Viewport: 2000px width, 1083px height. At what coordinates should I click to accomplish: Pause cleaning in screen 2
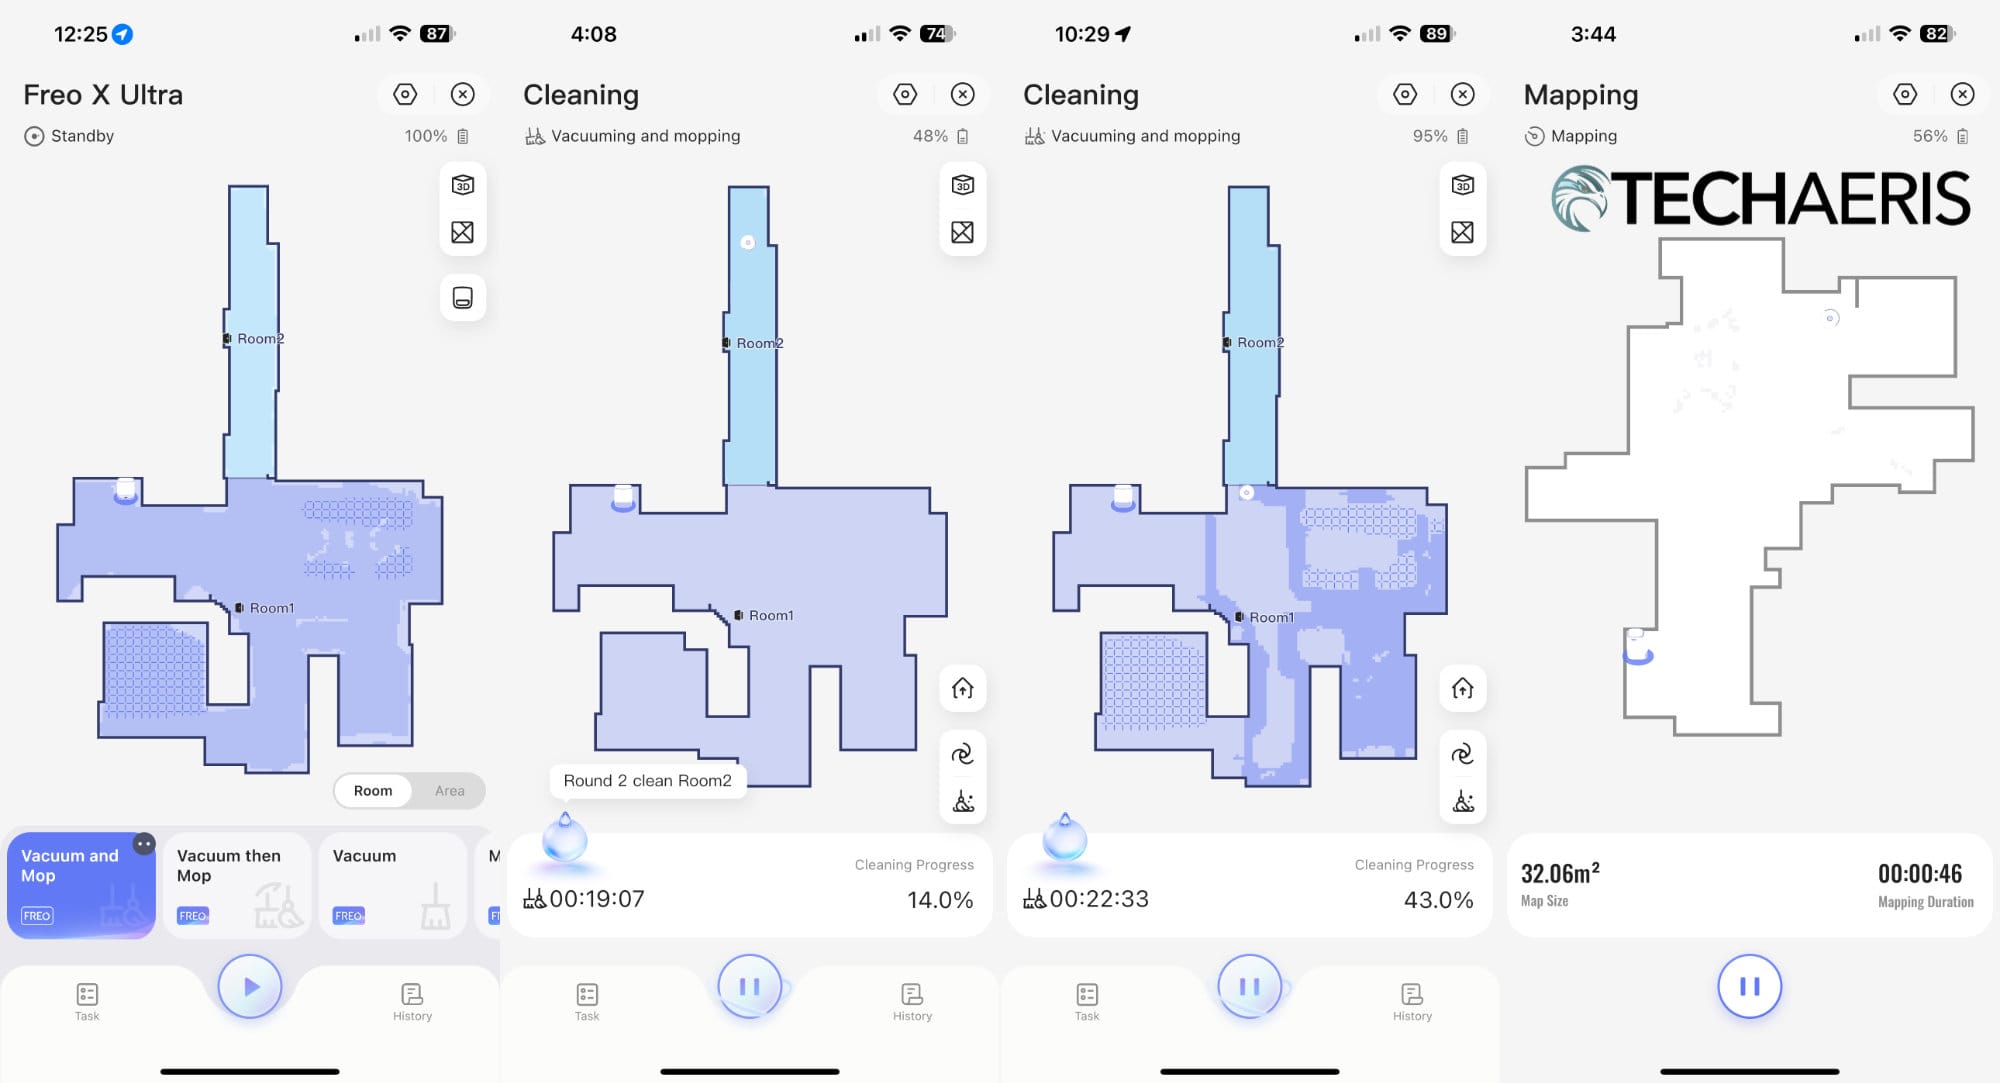[749, 987]
